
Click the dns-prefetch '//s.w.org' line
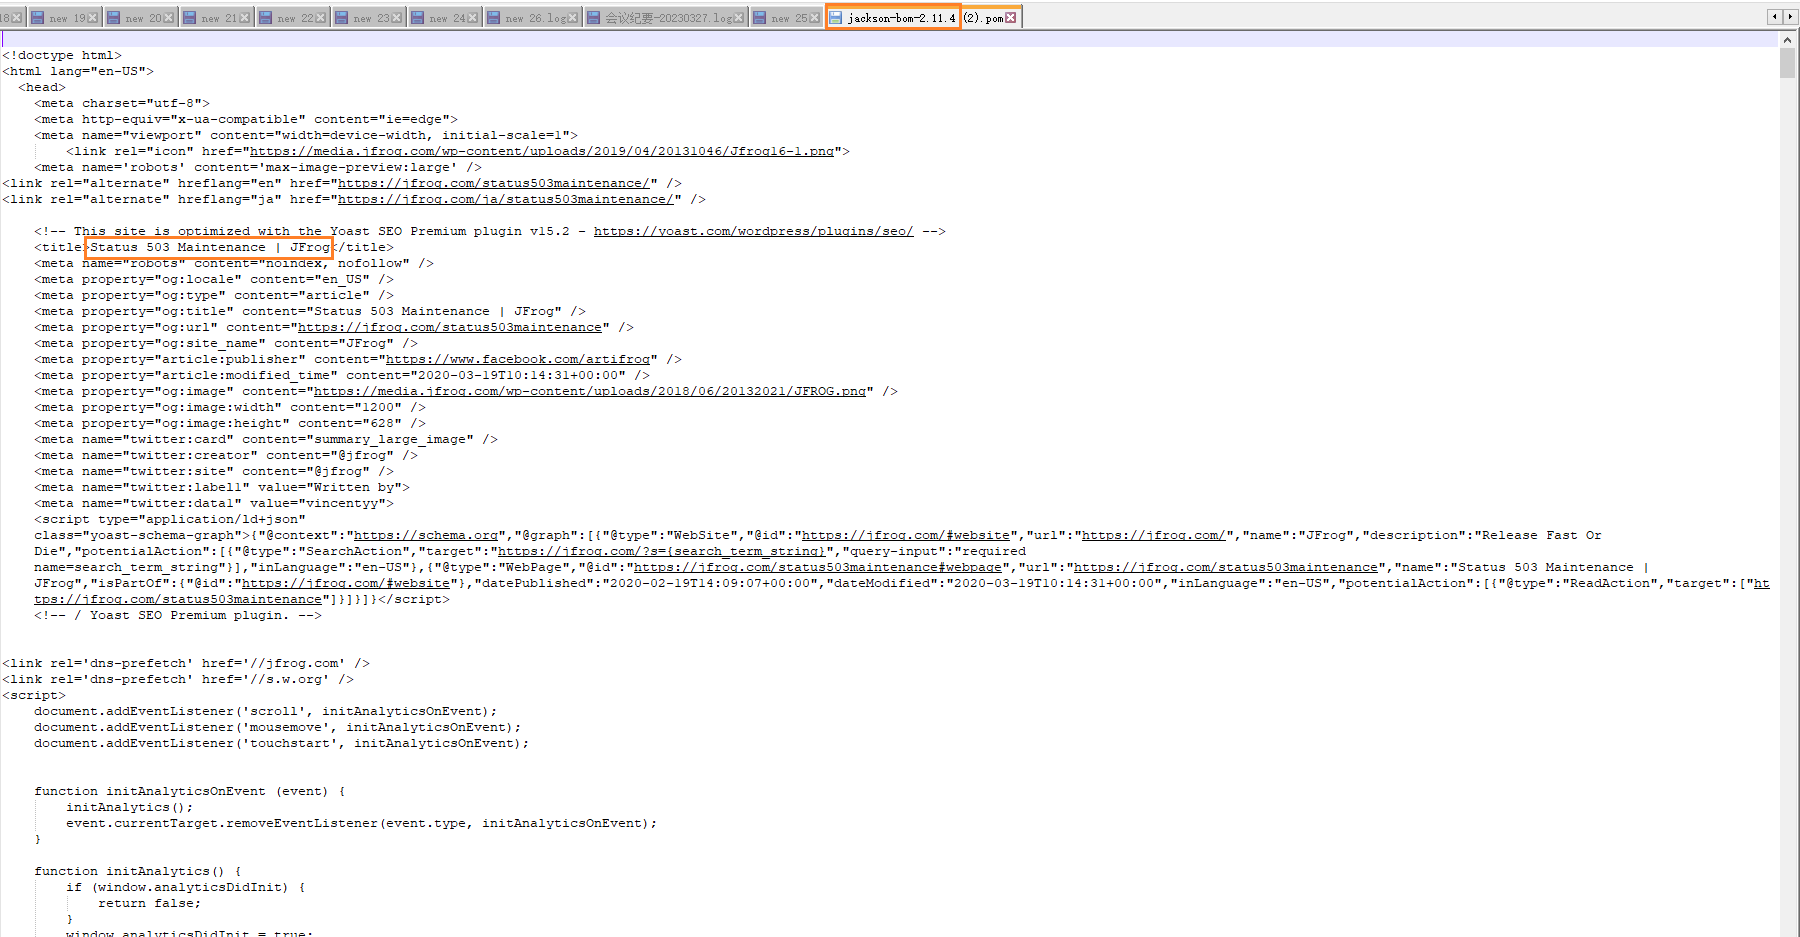click(178, 680)
